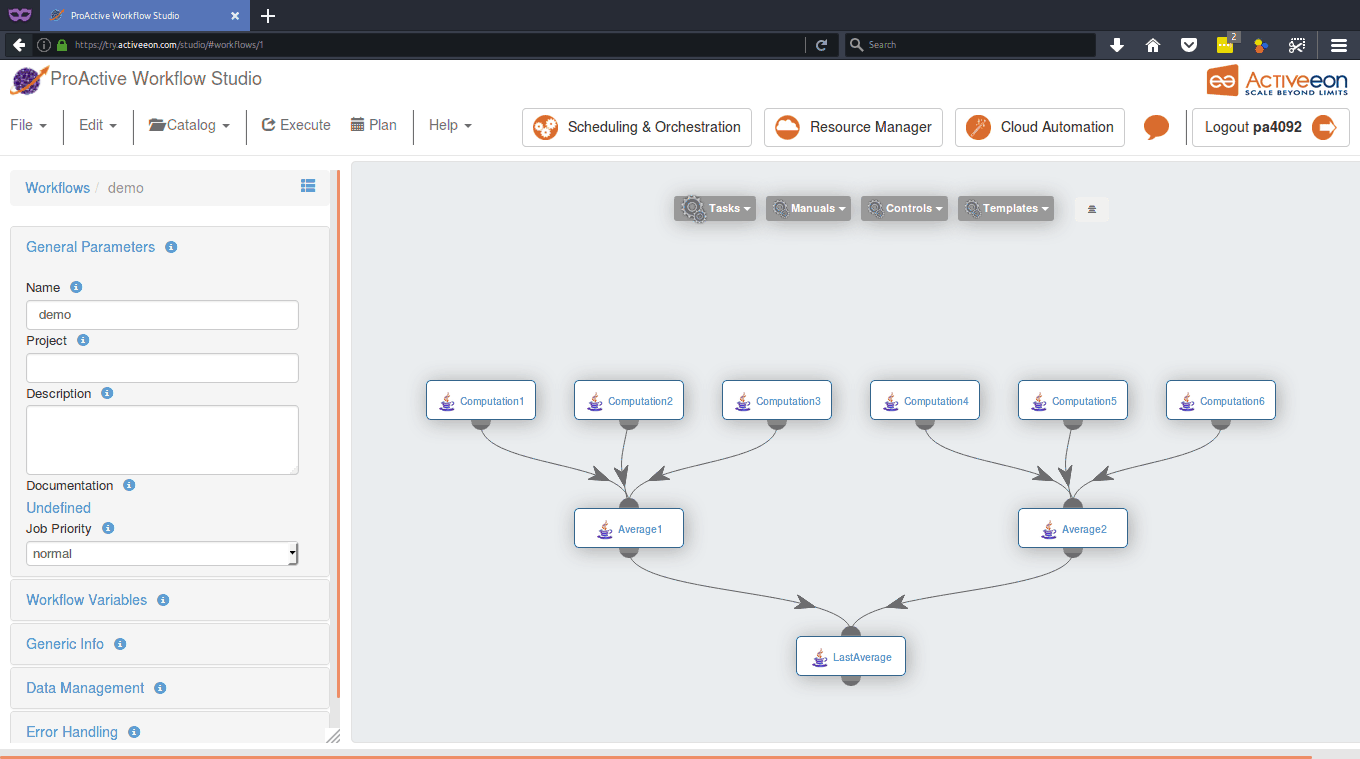Viewport: 1360px width, 759px height.
Task: Open the Controls dropdown
Action: (904, 208)
